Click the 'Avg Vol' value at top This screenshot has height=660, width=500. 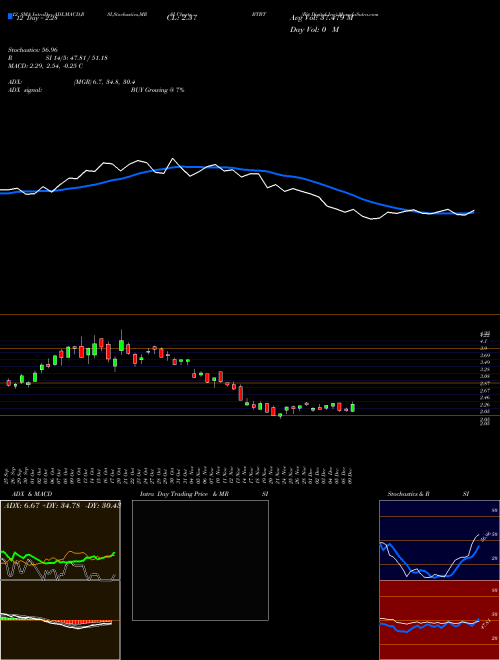coord(321,18)
